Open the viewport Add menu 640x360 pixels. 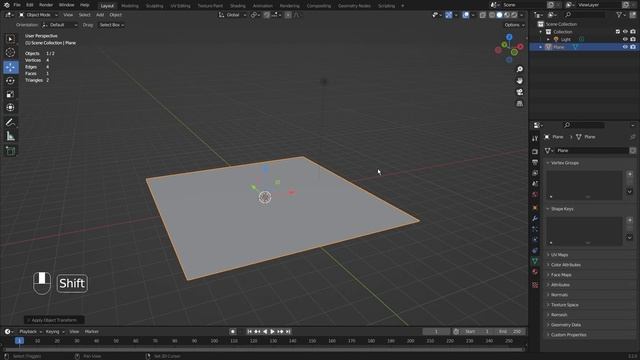click(x=100, y=15)
